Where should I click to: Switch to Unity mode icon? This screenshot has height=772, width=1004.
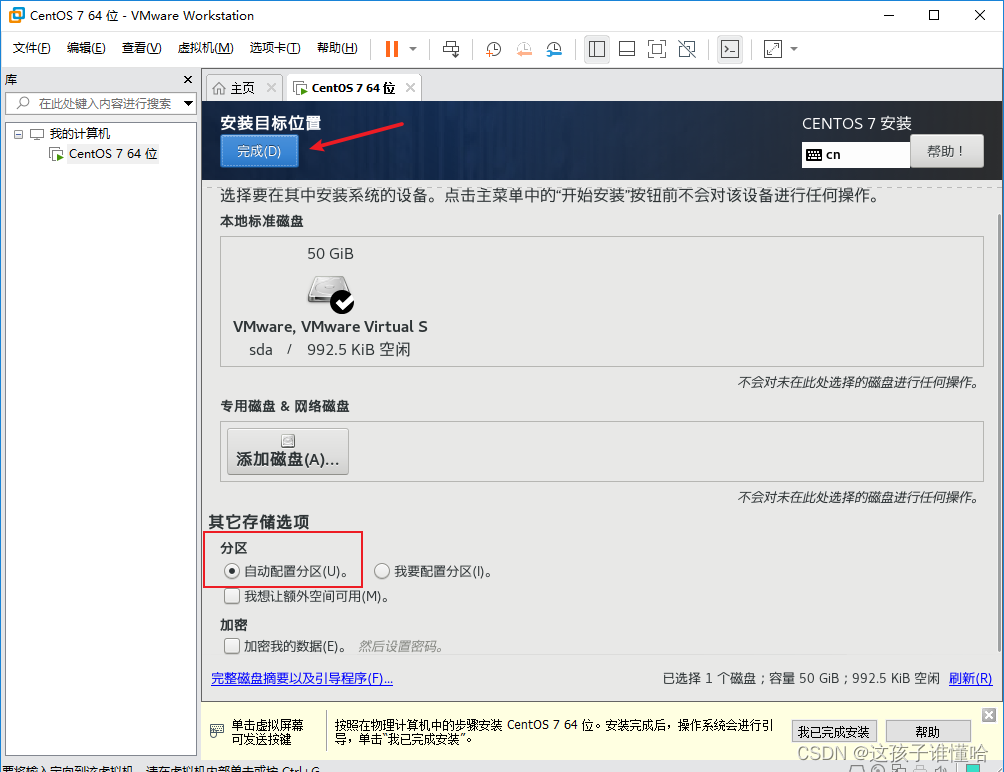pos(687,49)
